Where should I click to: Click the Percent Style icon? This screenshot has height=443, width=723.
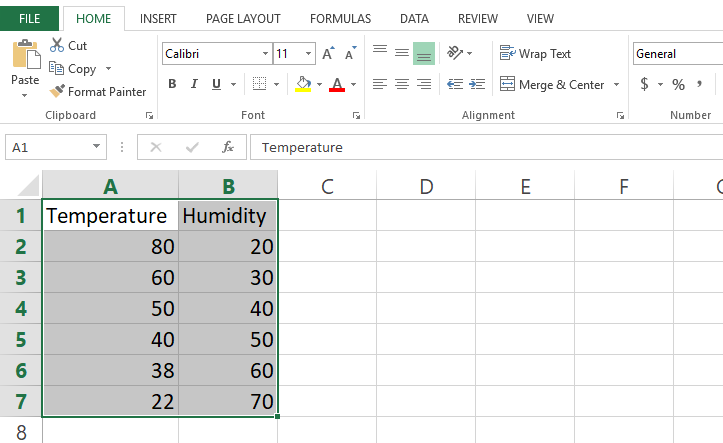click(x=678, y=85)
